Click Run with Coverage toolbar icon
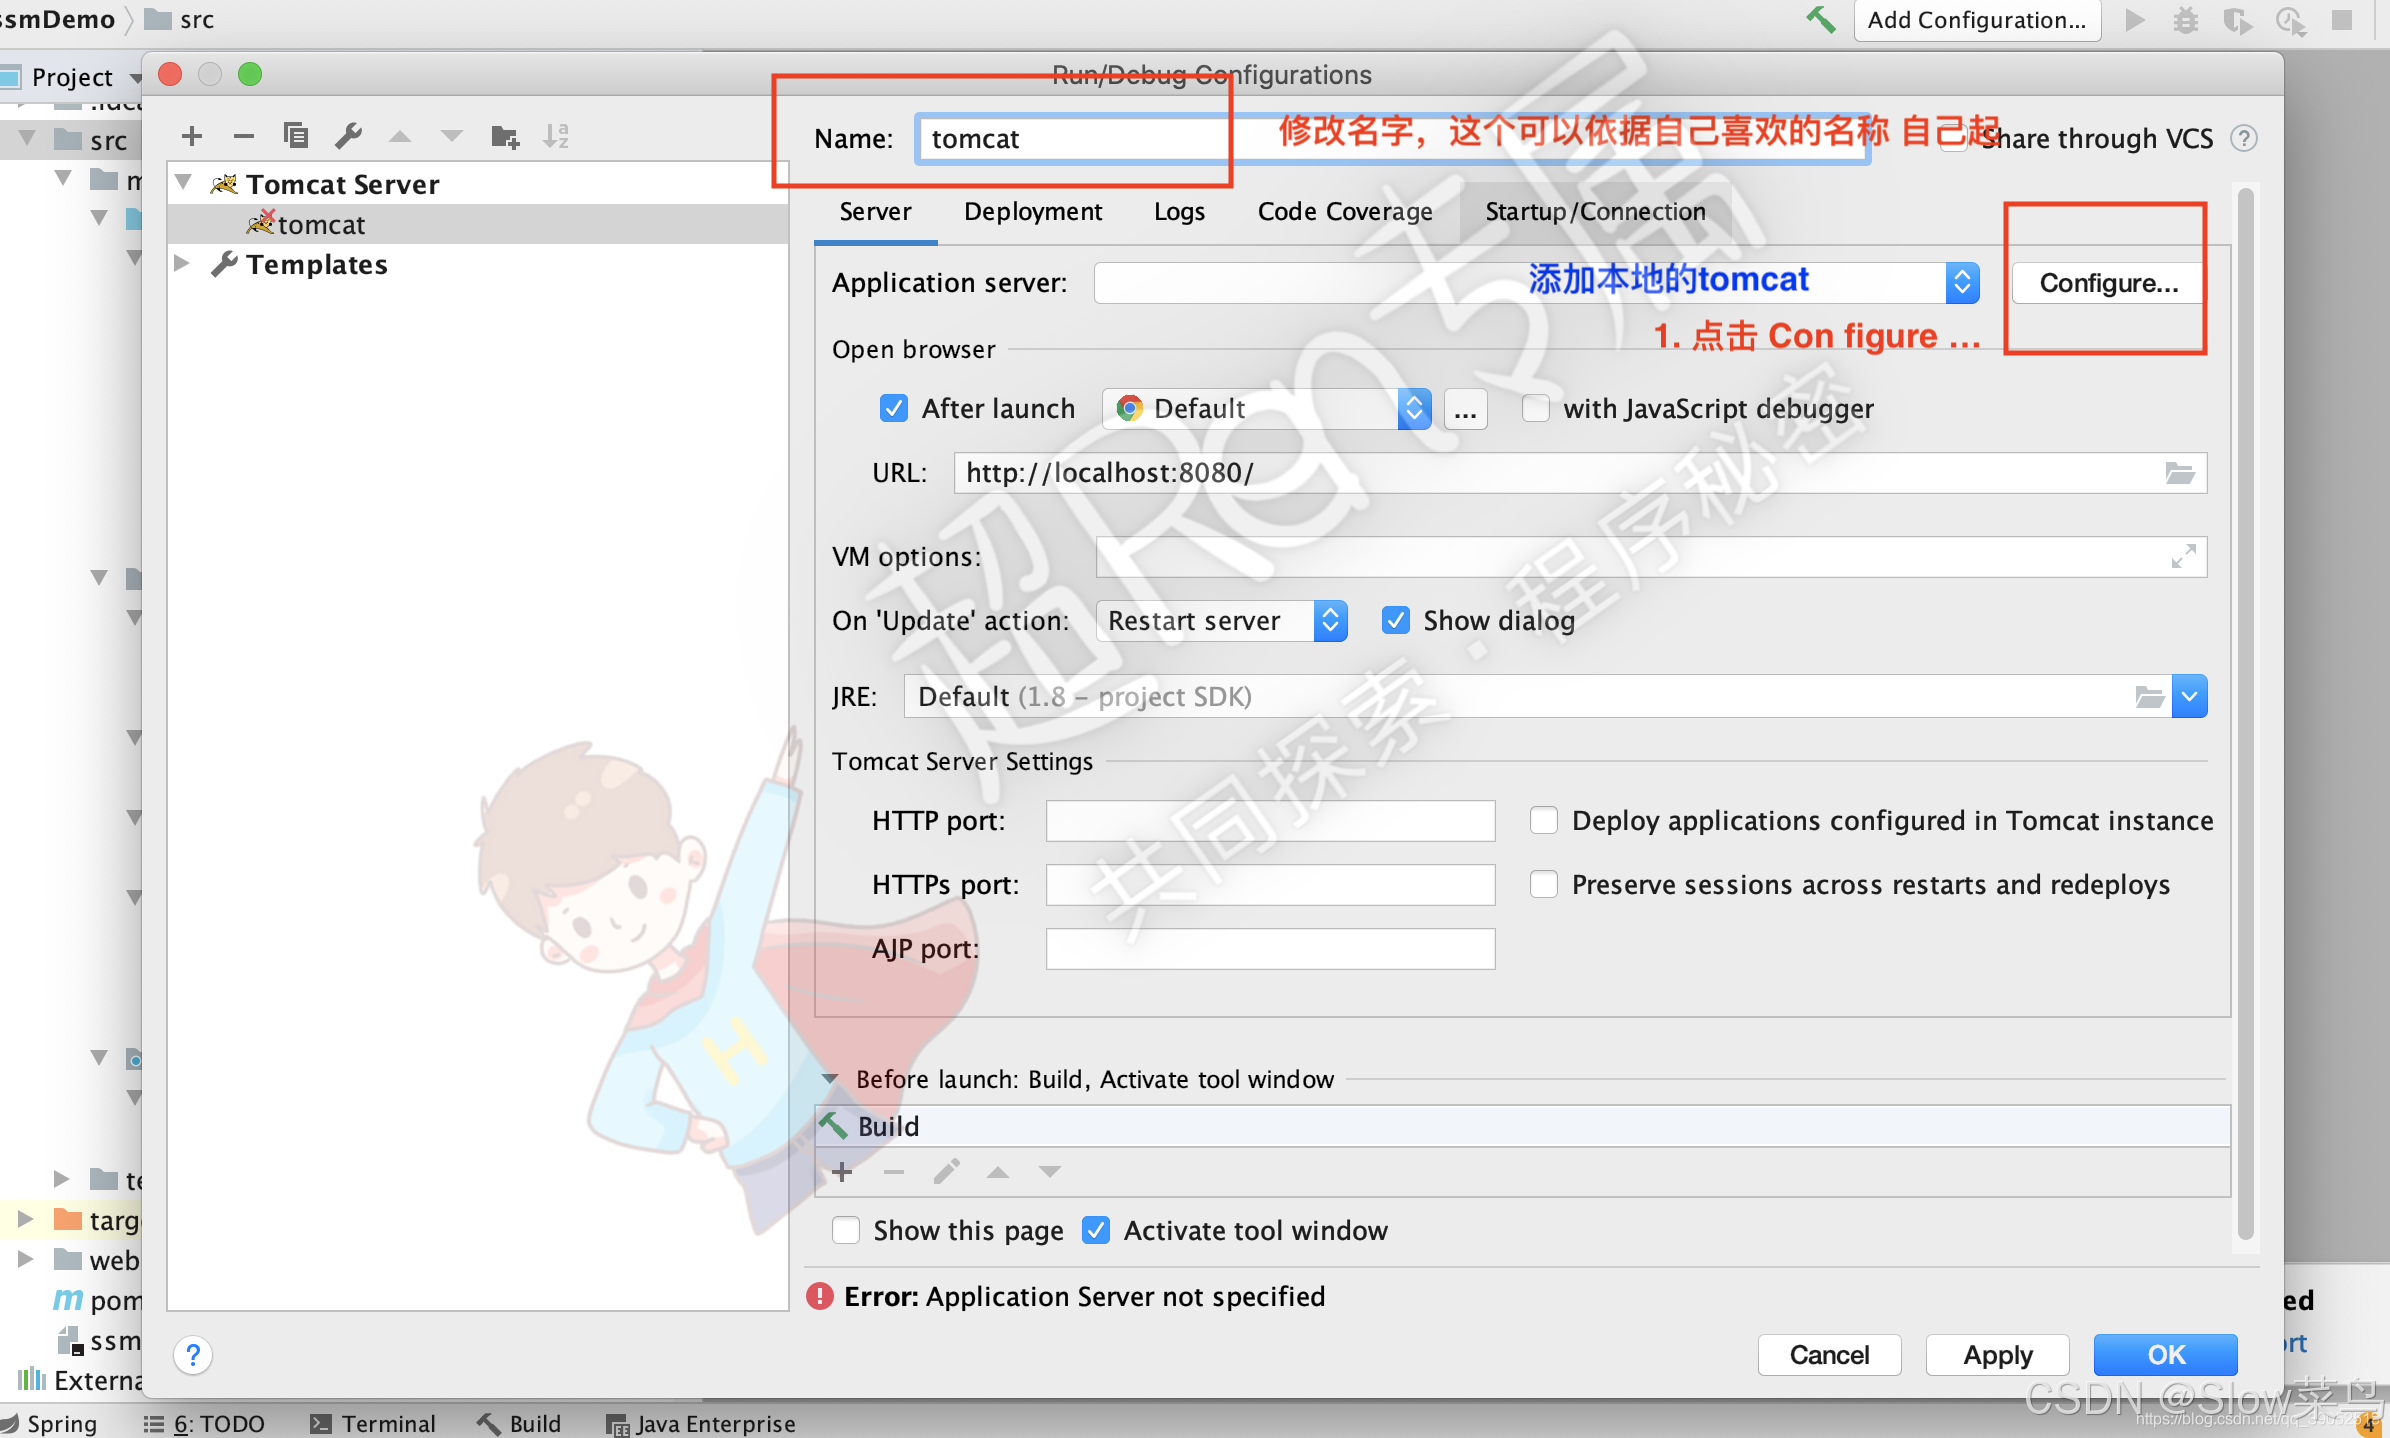The width and height of the screenshot is (2390, 1438). 2238,21
